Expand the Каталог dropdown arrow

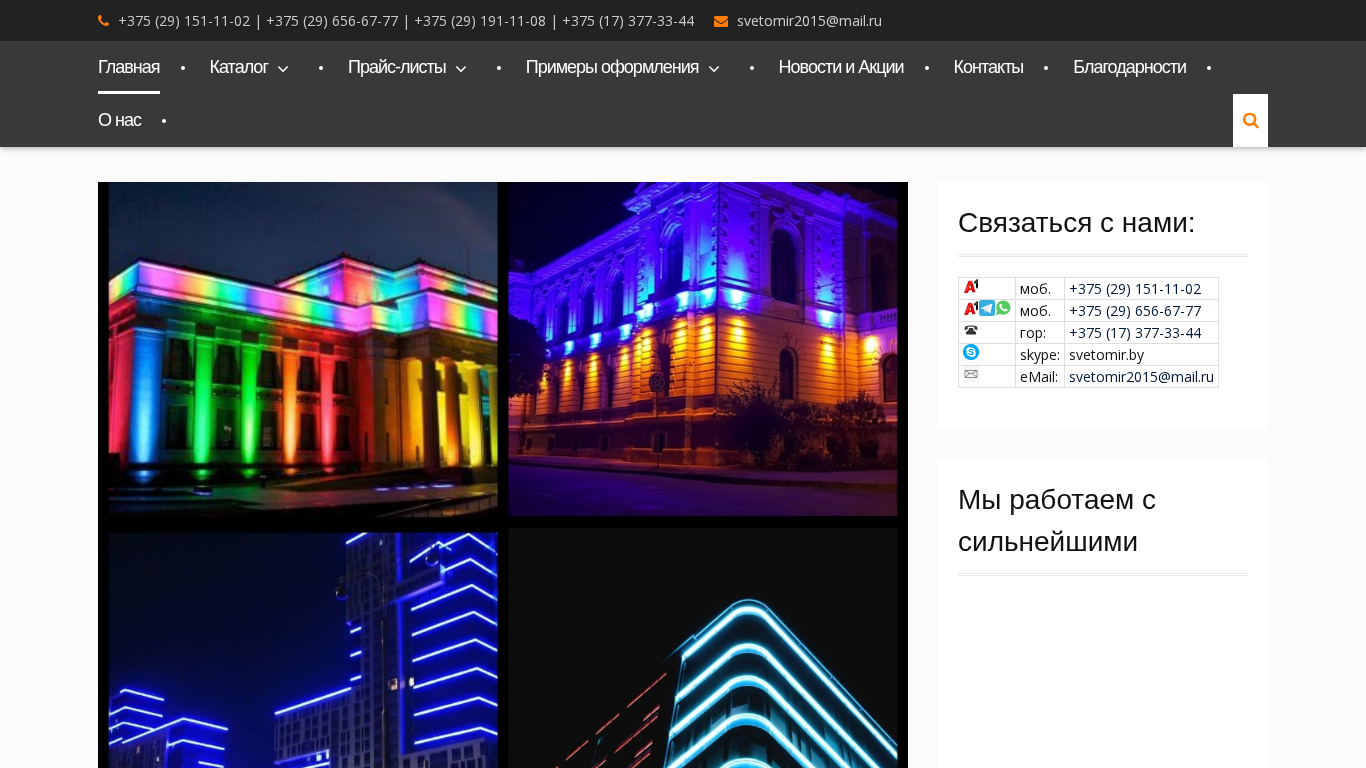pyautogui.click(x=283, y=68)
